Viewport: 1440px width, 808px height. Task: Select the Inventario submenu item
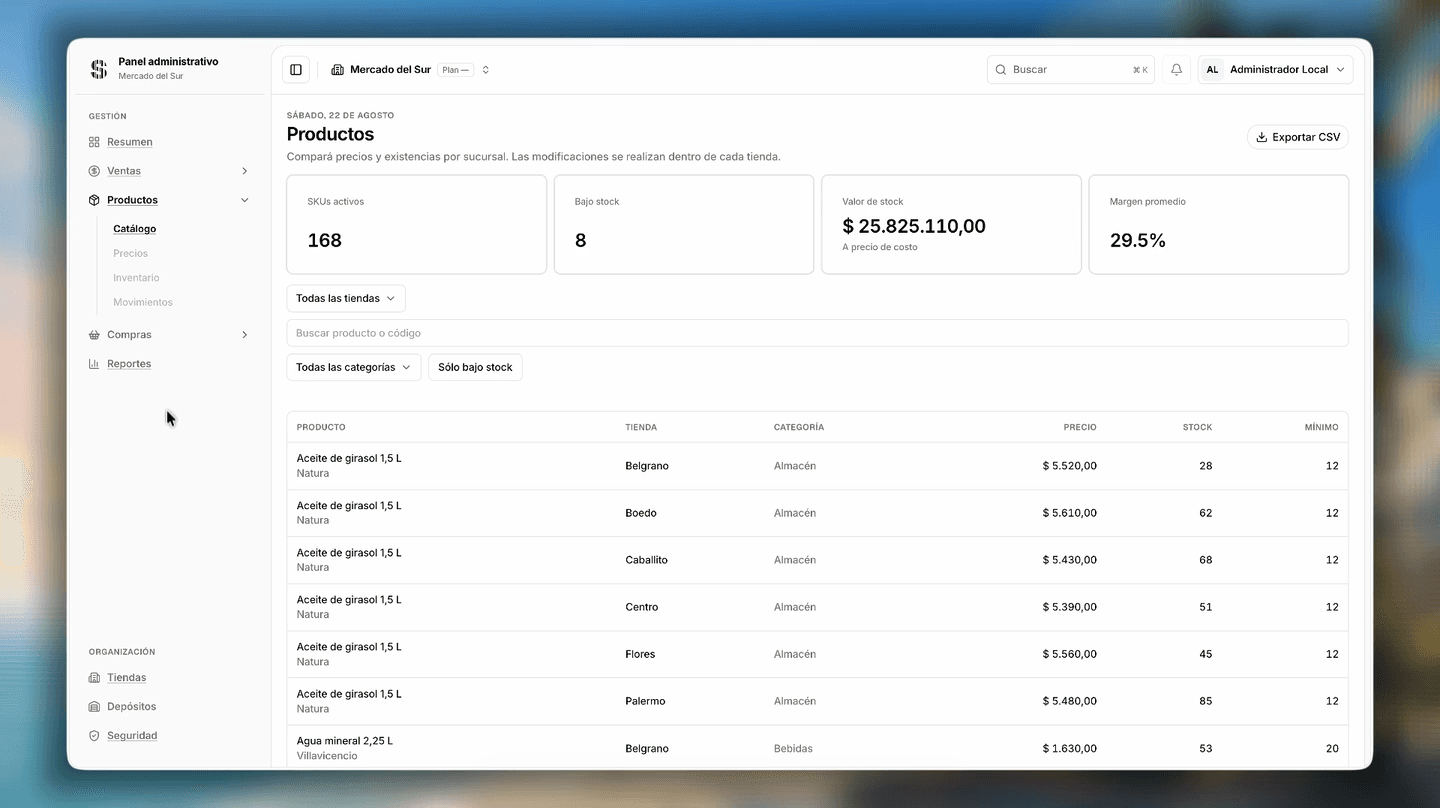(x=136, y=278)
